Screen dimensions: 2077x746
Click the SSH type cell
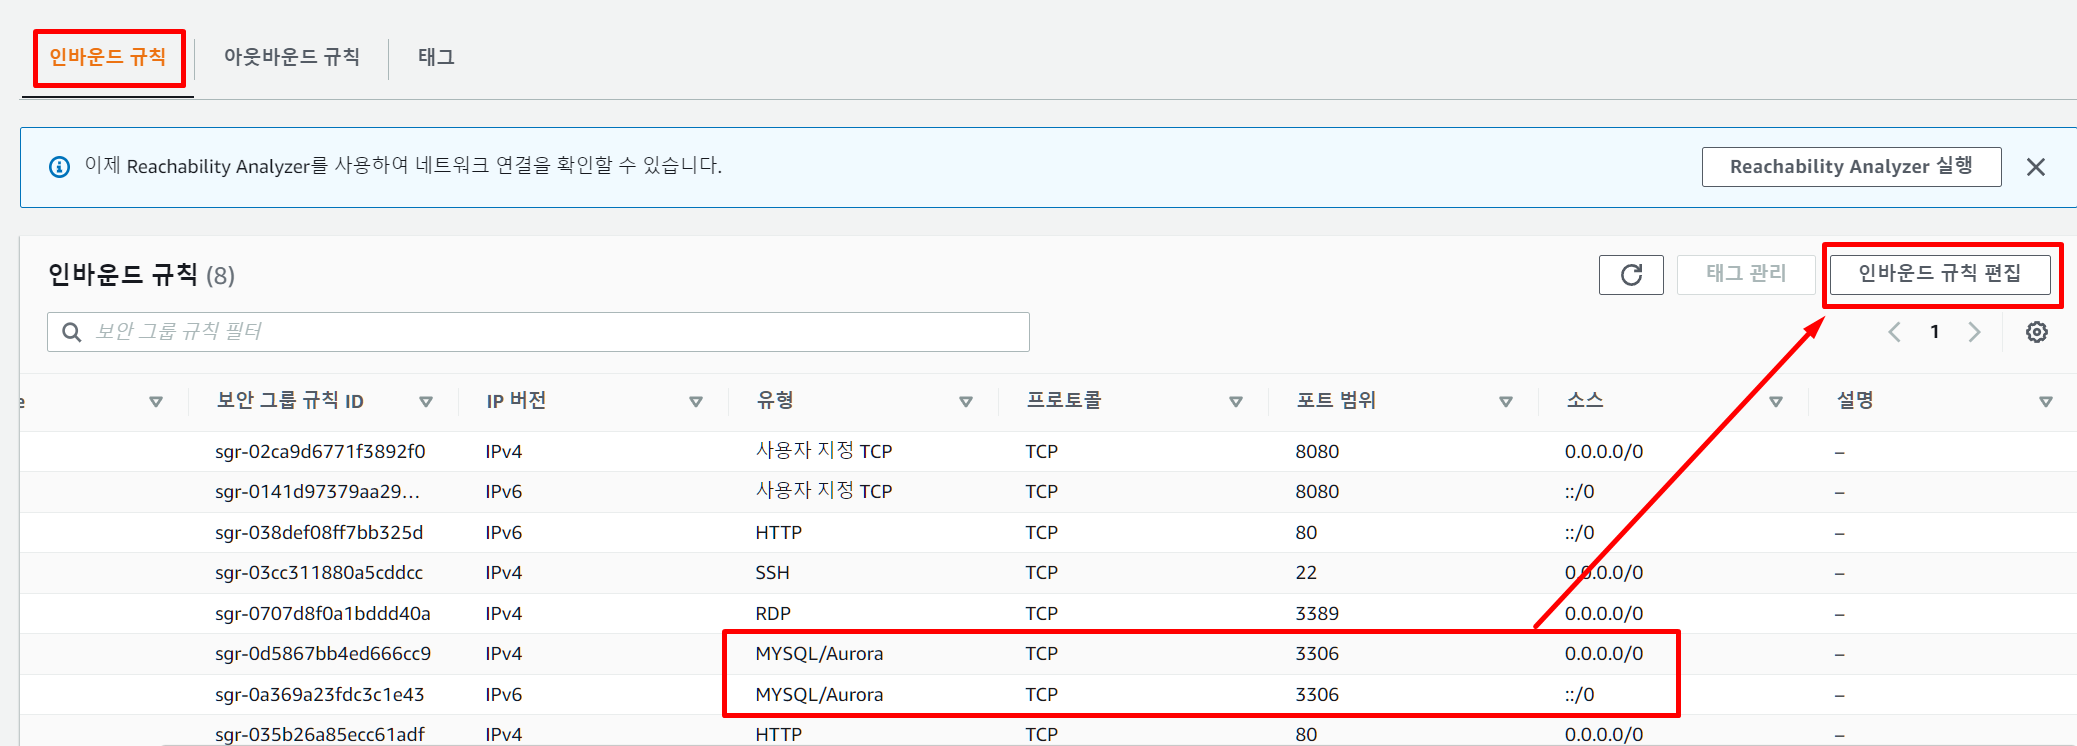tap(772, 573)
